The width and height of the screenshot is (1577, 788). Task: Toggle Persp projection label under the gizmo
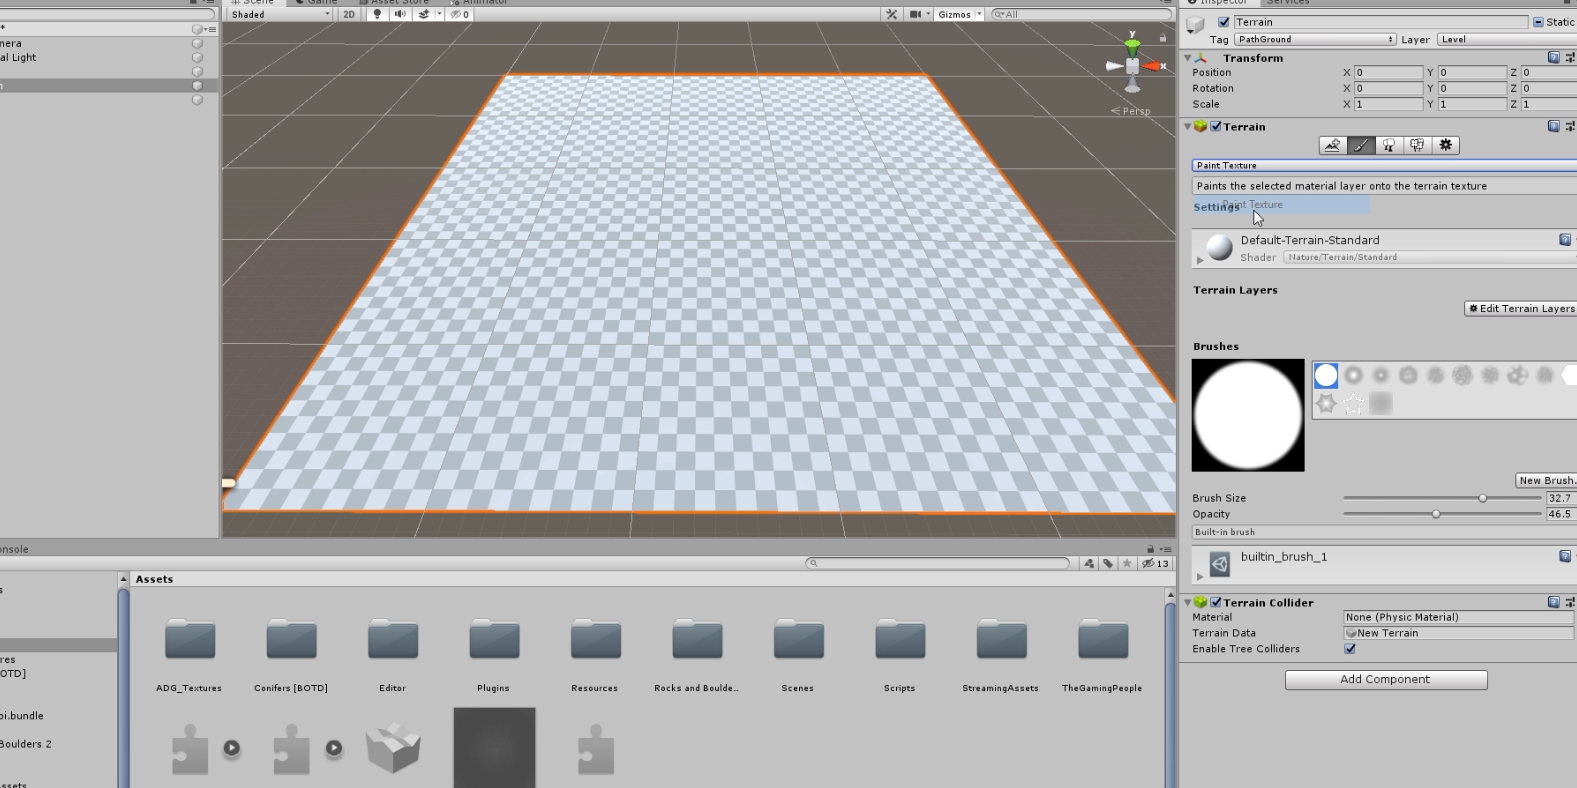[1131, 111]
